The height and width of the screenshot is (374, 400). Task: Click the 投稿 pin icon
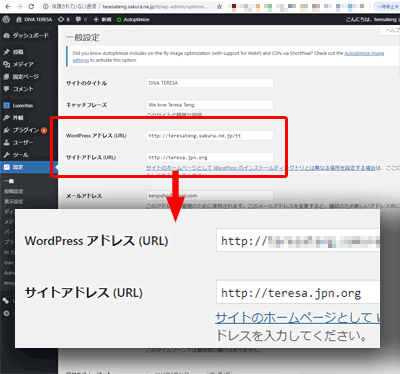[6, 52]
